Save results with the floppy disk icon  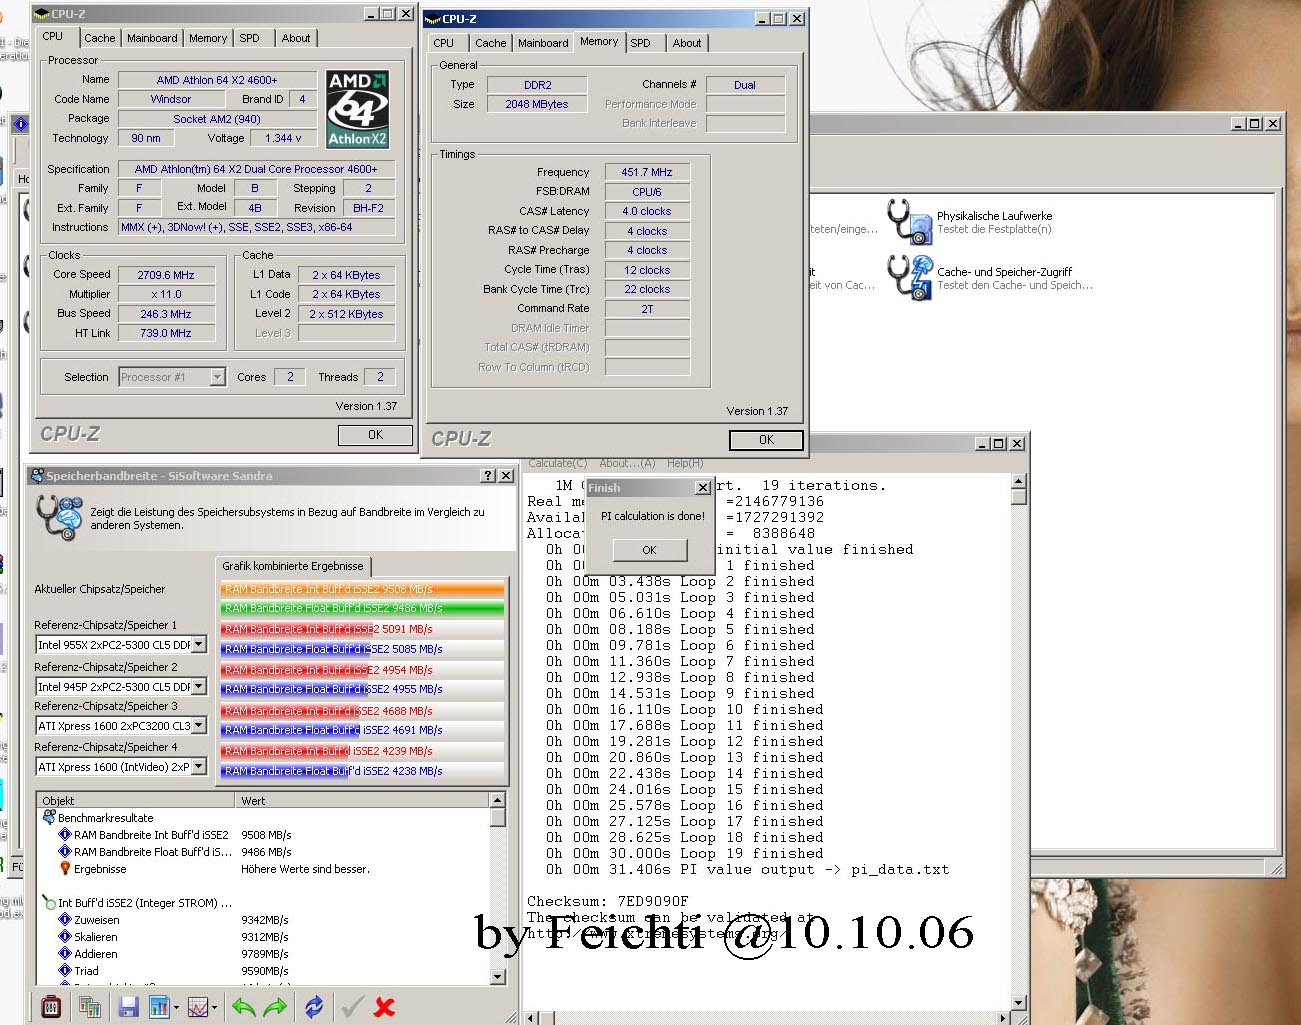(x=128, y=1007)
